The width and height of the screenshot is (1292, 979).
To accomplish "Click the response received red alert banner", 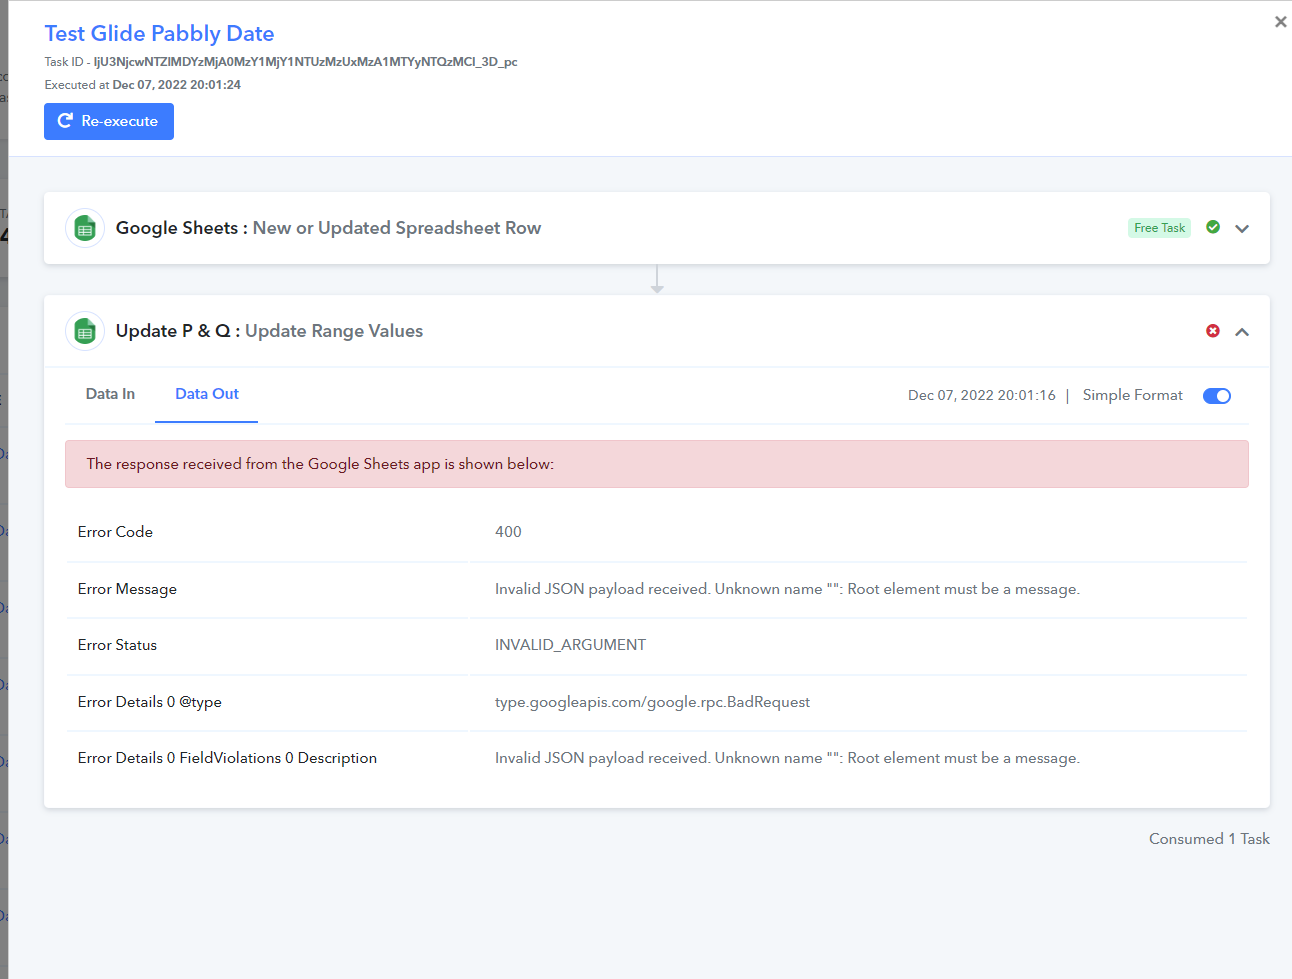I will (x=657, y=464).
